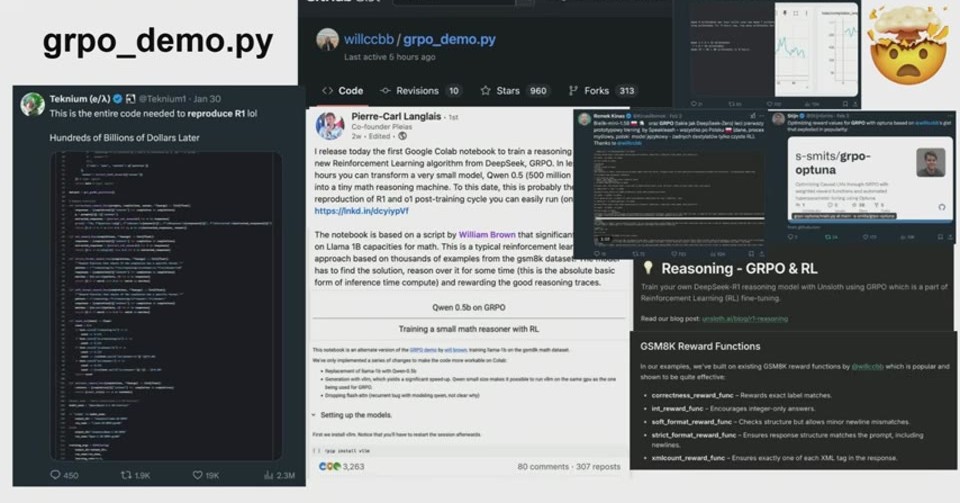This screenshot has height=503, width=960.
Task: Click the code screenshot in Teknium's tweet
Action: pyautogui.click(x=166, y=305)
